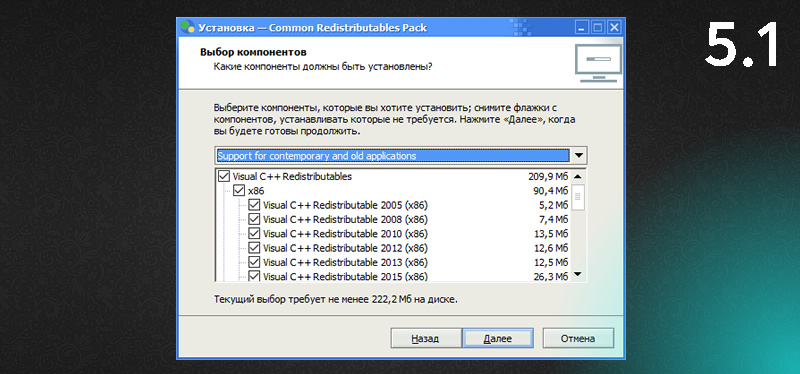Uncheck Visual C++ Redistributable 2013 (x86)
Screen dimensions: 800x374
pyautogui.click(x=254, y=263)
